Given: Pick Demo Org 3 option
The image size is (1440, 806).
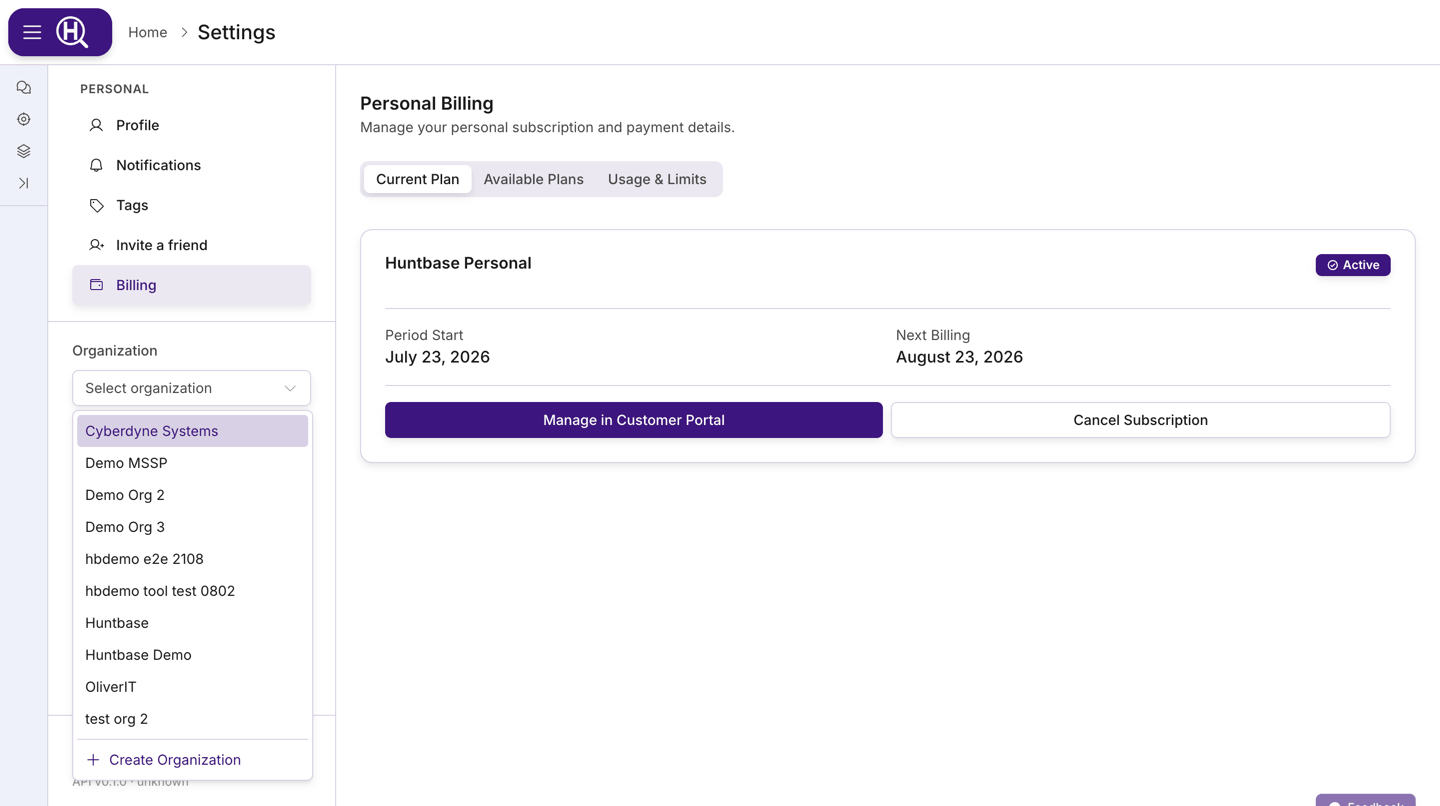Looking at the screenshot, I should [192, 527].
